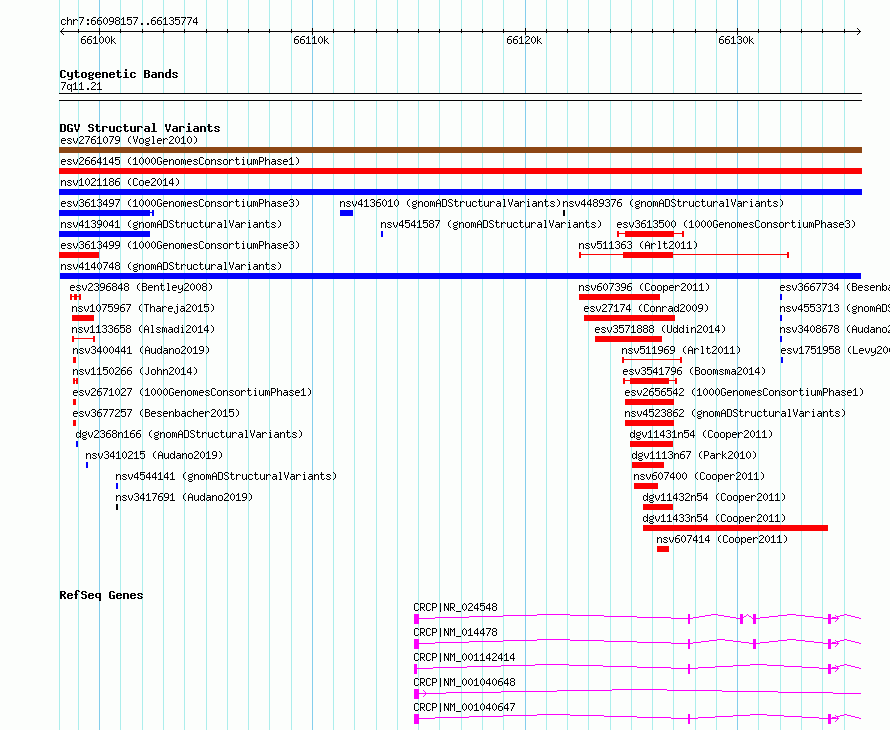Click the 7q11.21 band label

click(81, 86)
